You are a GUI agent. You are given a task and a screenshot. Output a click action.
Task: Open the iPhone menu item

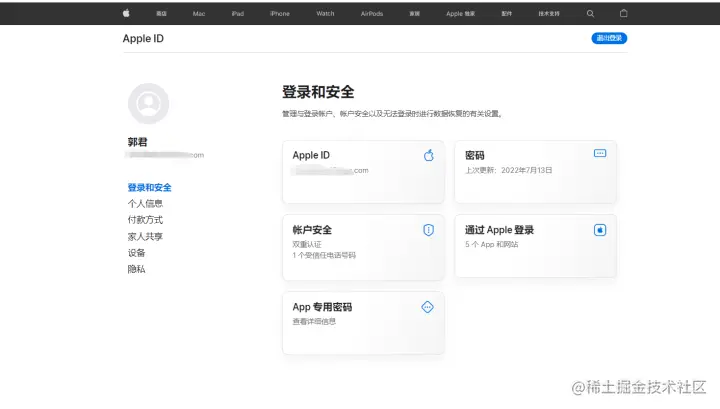pyautogui.click(x=280, y=14)
